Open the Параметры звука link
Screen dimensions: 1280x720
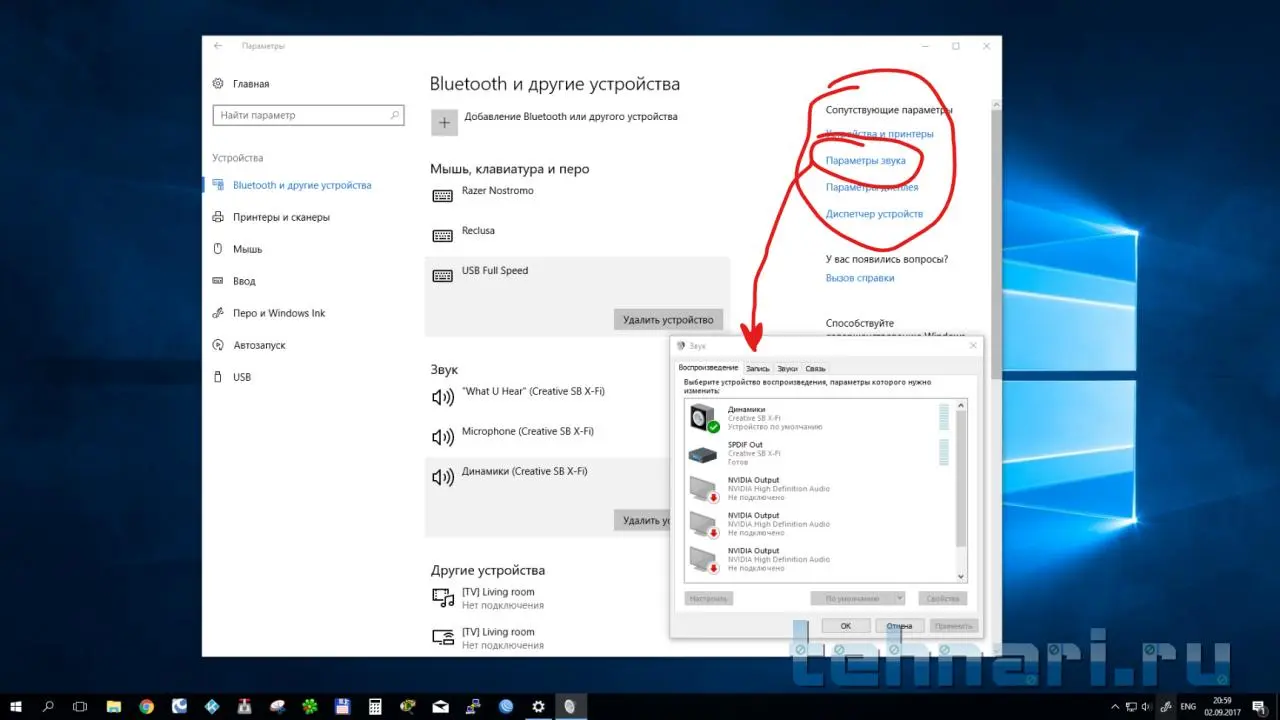click(866, 160)
